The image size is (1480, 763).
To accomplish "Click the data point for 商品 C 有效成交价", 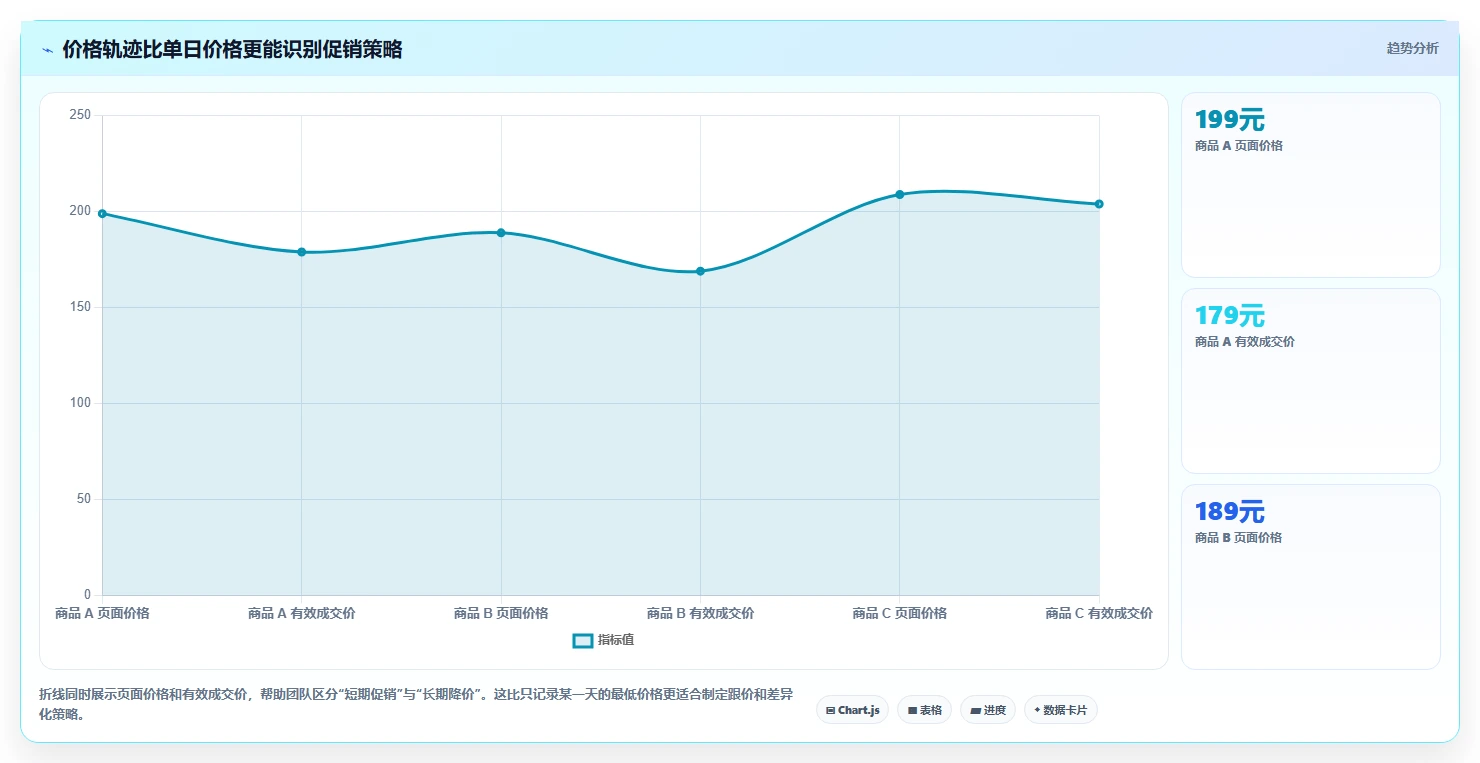I will (1099, 204).
